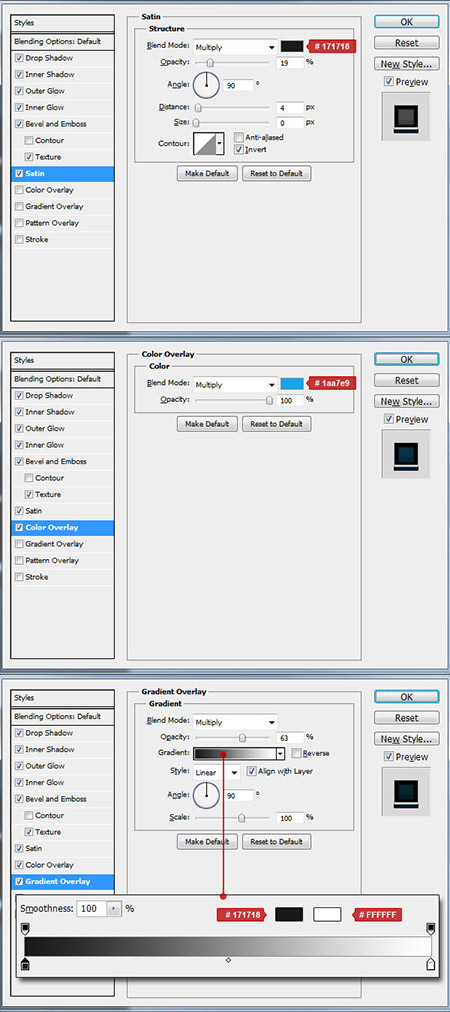
Task: Select the right opacity stop above the gradient bar
Action: [431, 928]
